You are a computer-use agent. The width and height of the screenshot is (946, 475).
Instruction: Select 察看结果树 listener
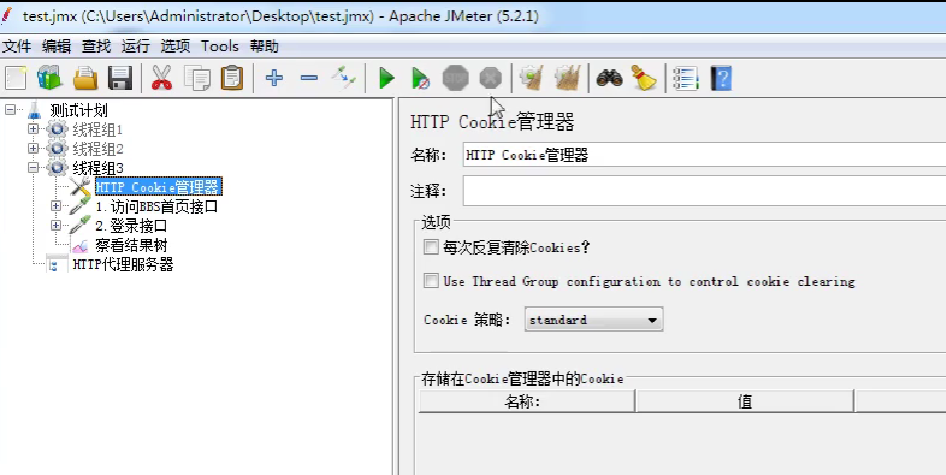131,246
